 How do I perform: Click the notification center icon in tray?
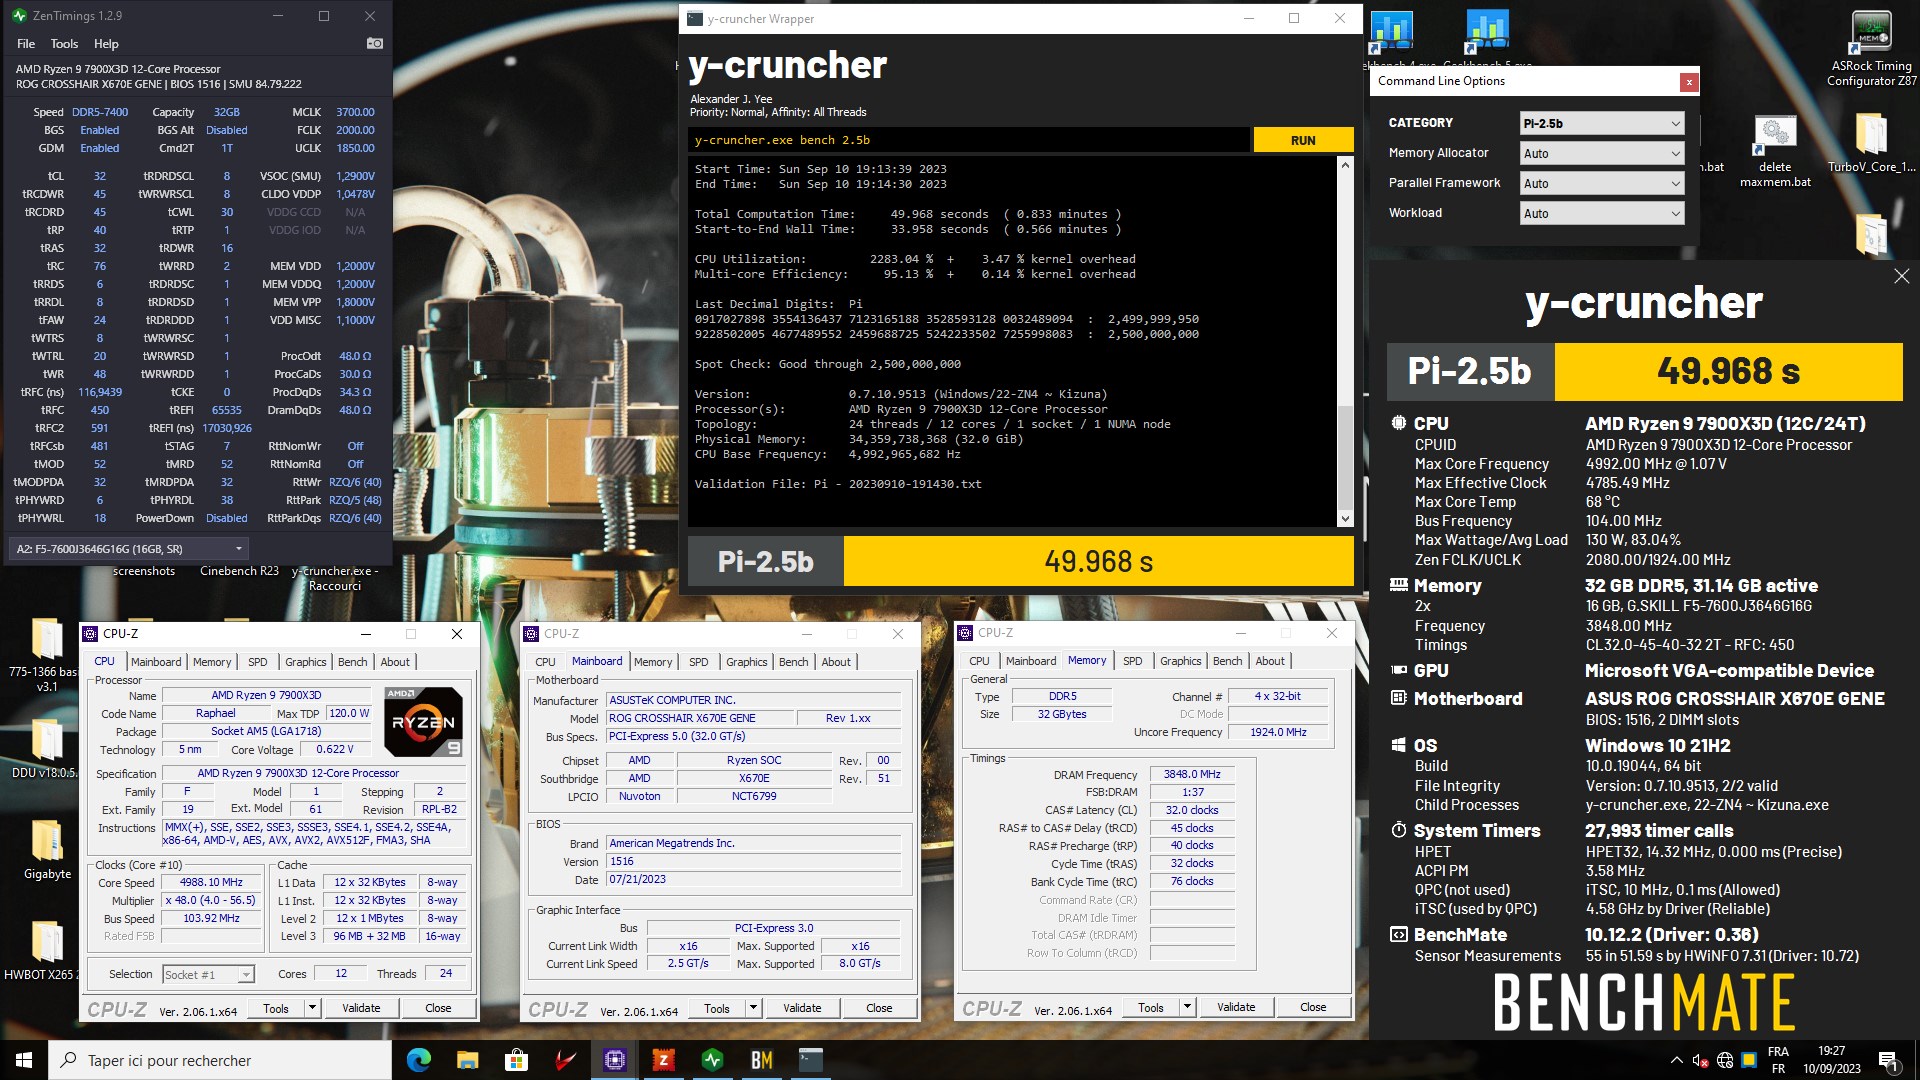tap(1888, 1060)
